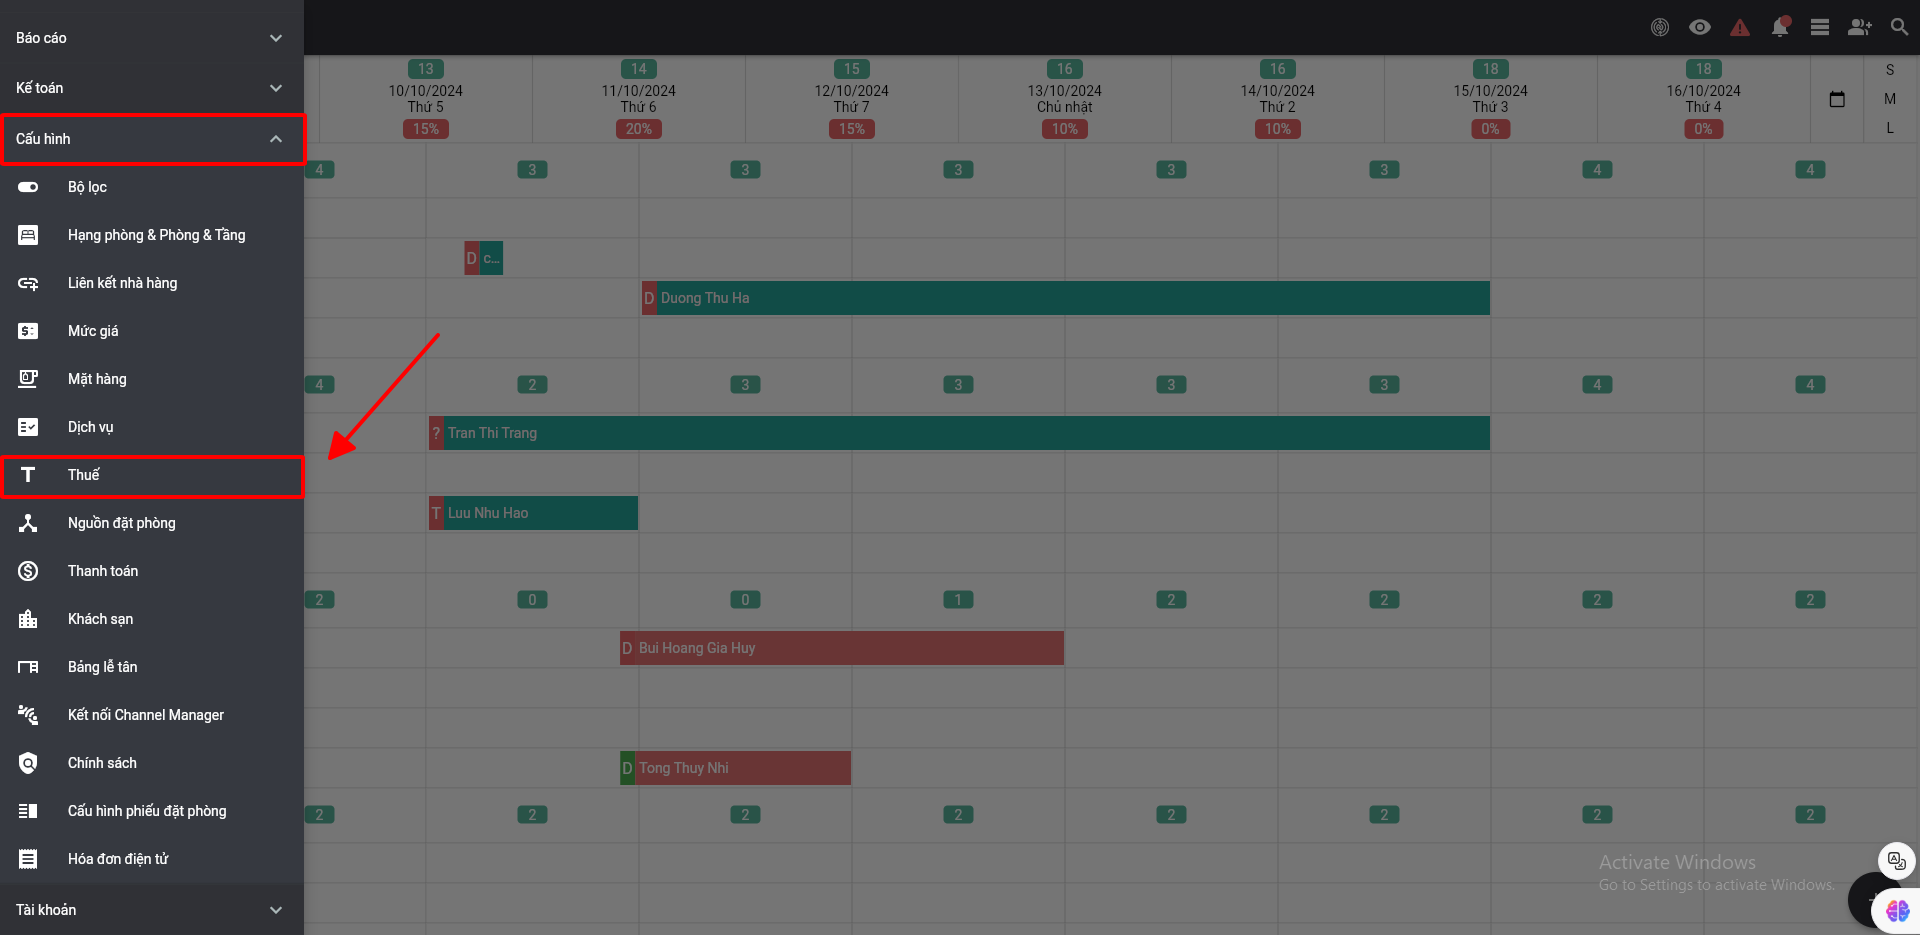Open the brain assistant floating icon
Screen dimensions: 1920x935
point(1897,911)
